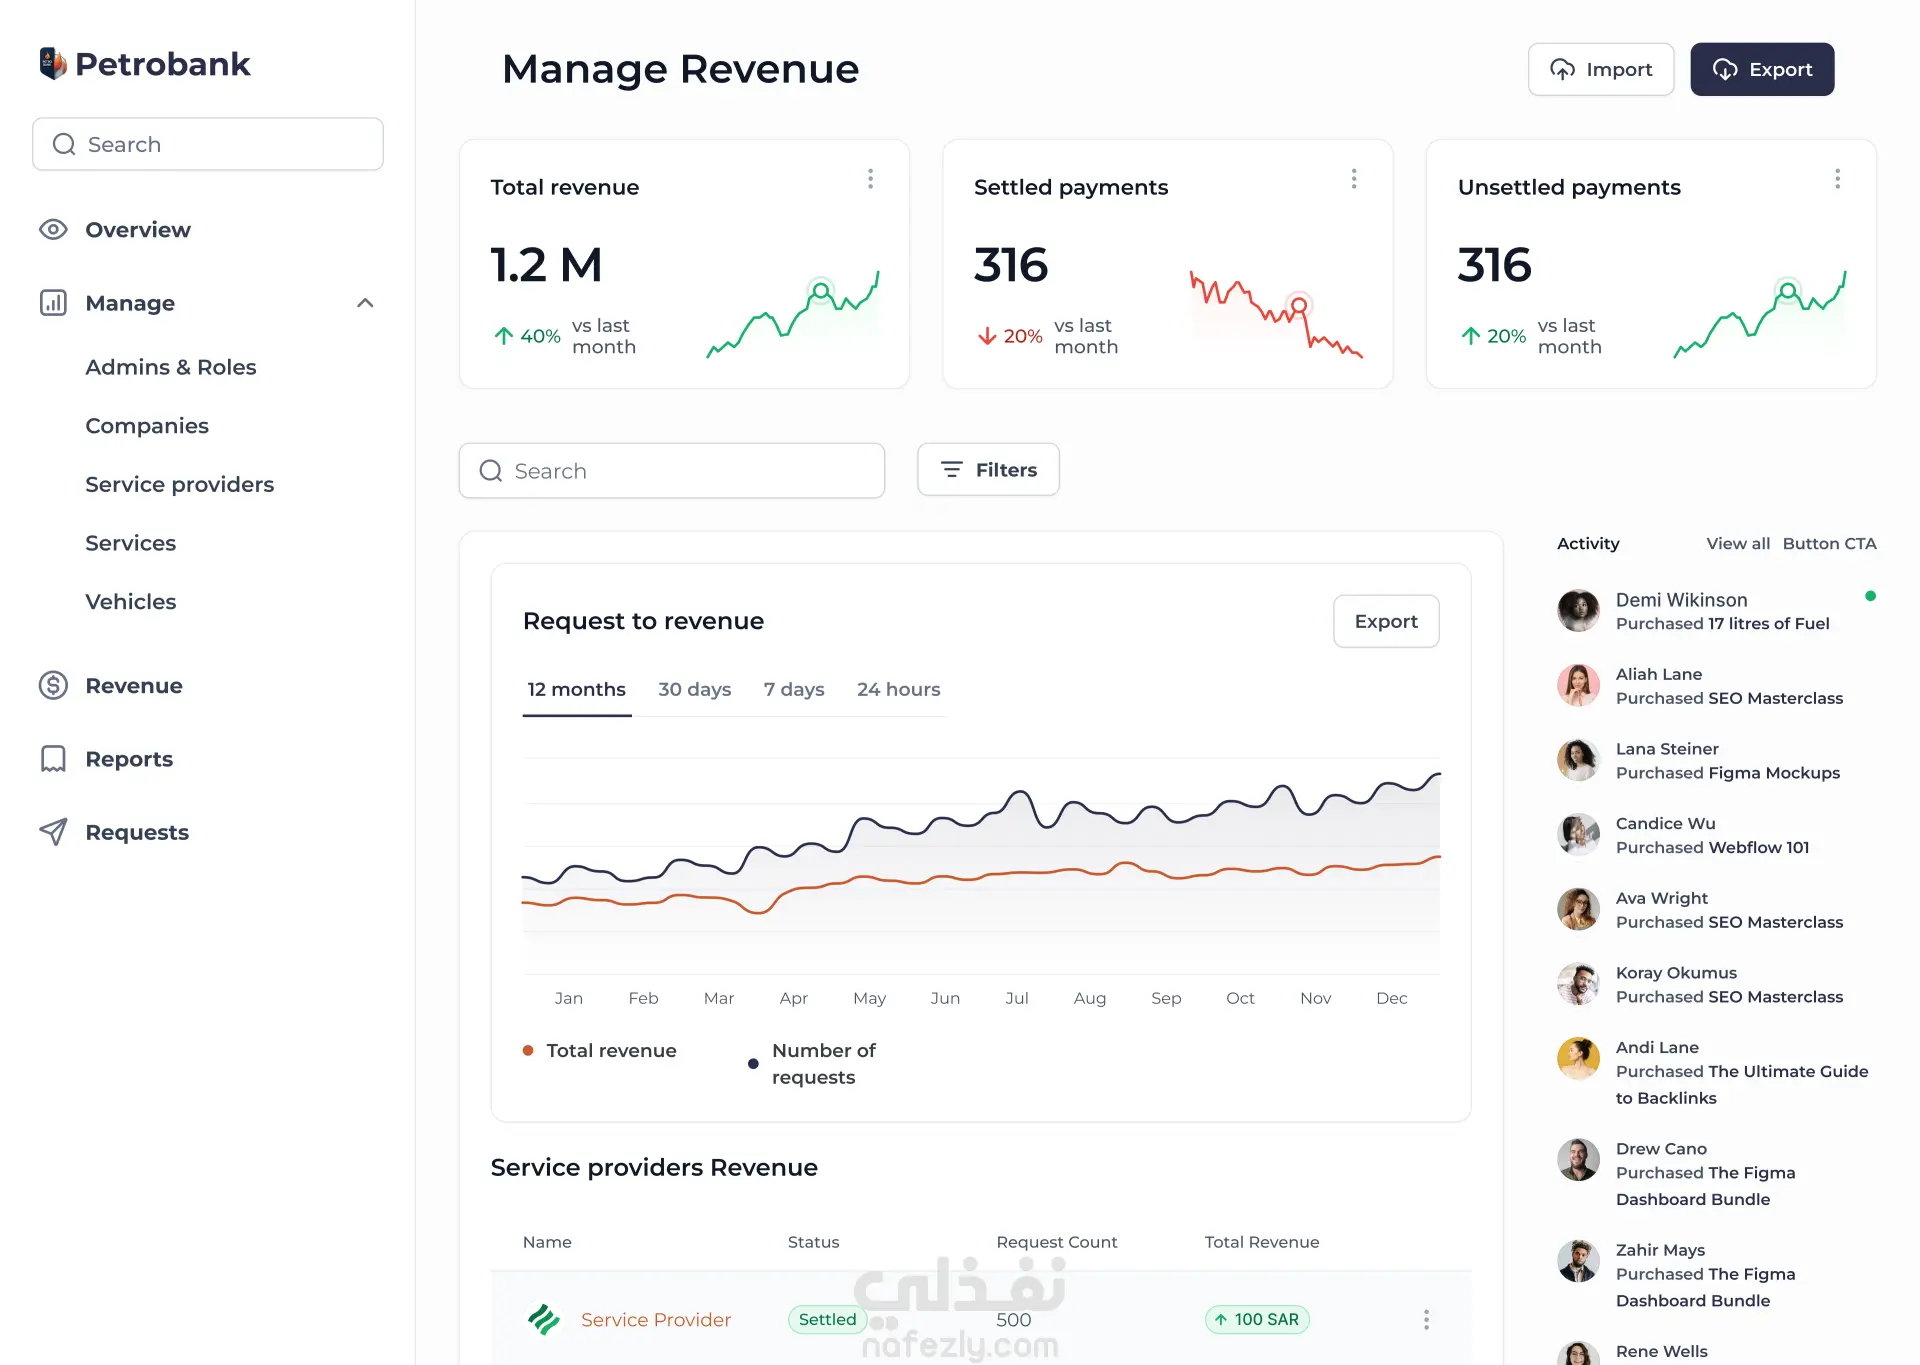Click the dark Export button
Screen dimensions: 1920x1365
(1762, 70)
